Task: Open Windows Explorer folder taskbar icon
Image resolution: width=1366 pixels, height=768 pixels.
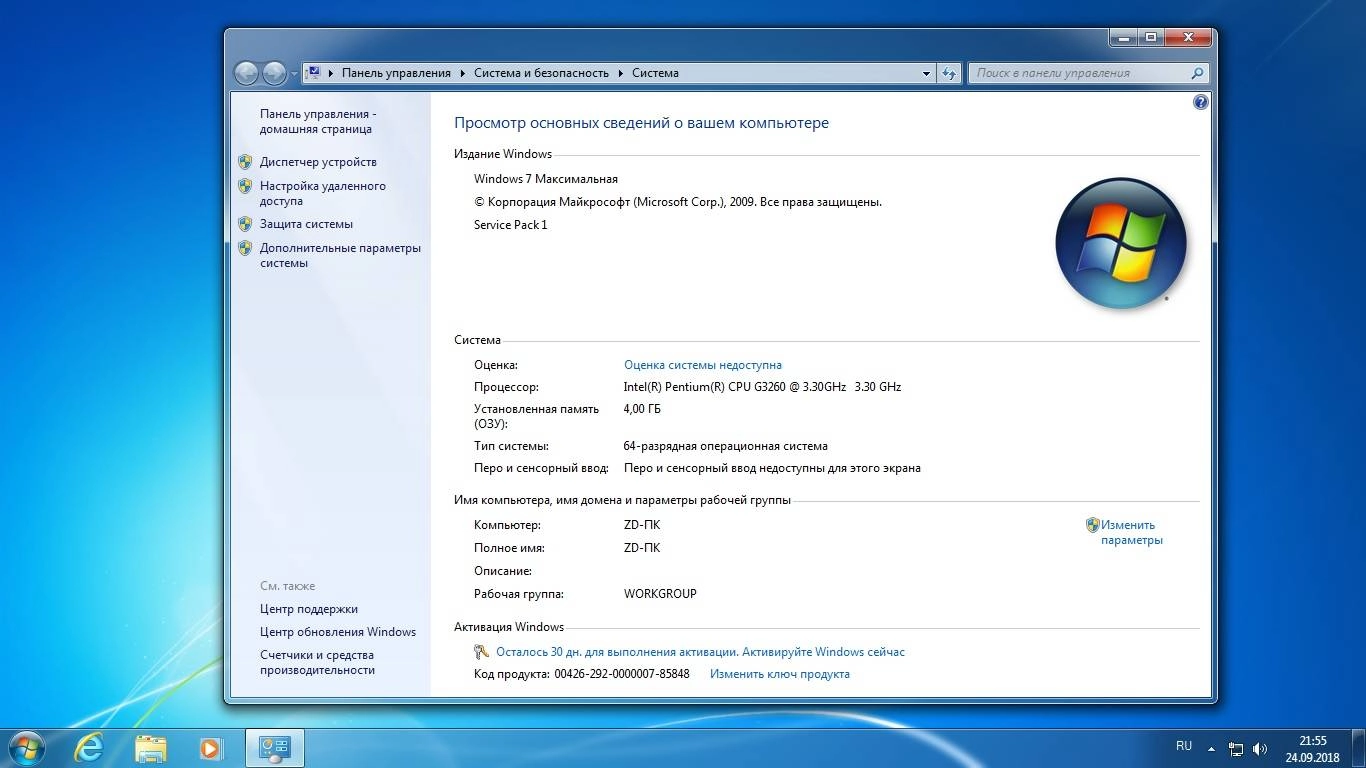Action: click(150, 747)
